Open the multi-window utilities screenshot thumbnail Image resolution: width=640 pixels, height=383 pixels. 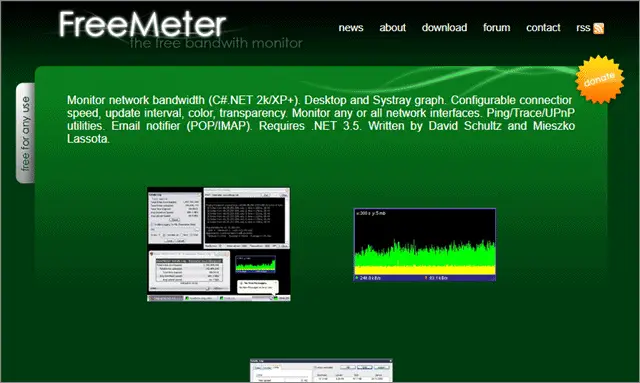point(219,245)
